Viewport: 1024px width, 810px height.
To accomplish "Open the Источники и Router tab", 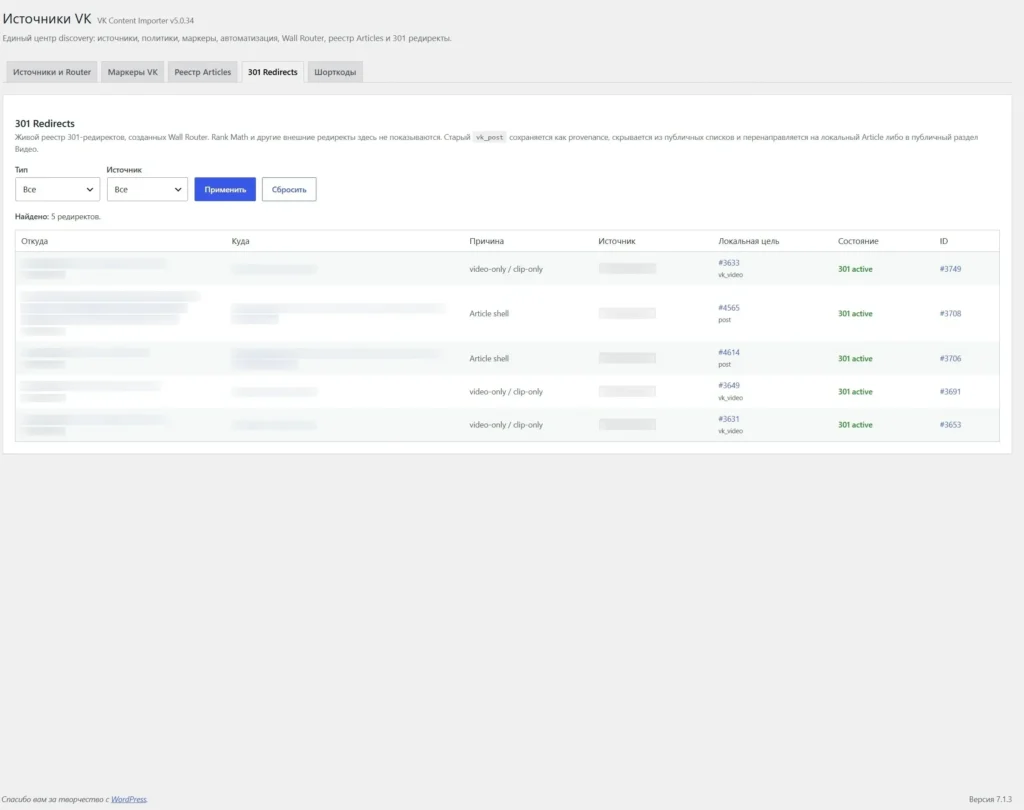I will (52, 72).
